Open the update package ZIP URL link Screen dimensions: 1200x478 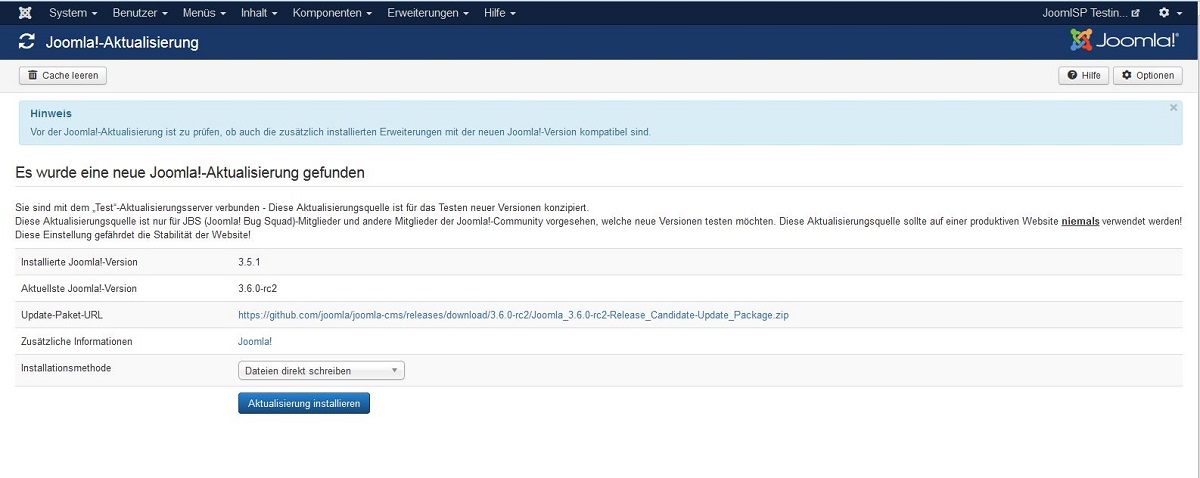(x=513, y=315)
